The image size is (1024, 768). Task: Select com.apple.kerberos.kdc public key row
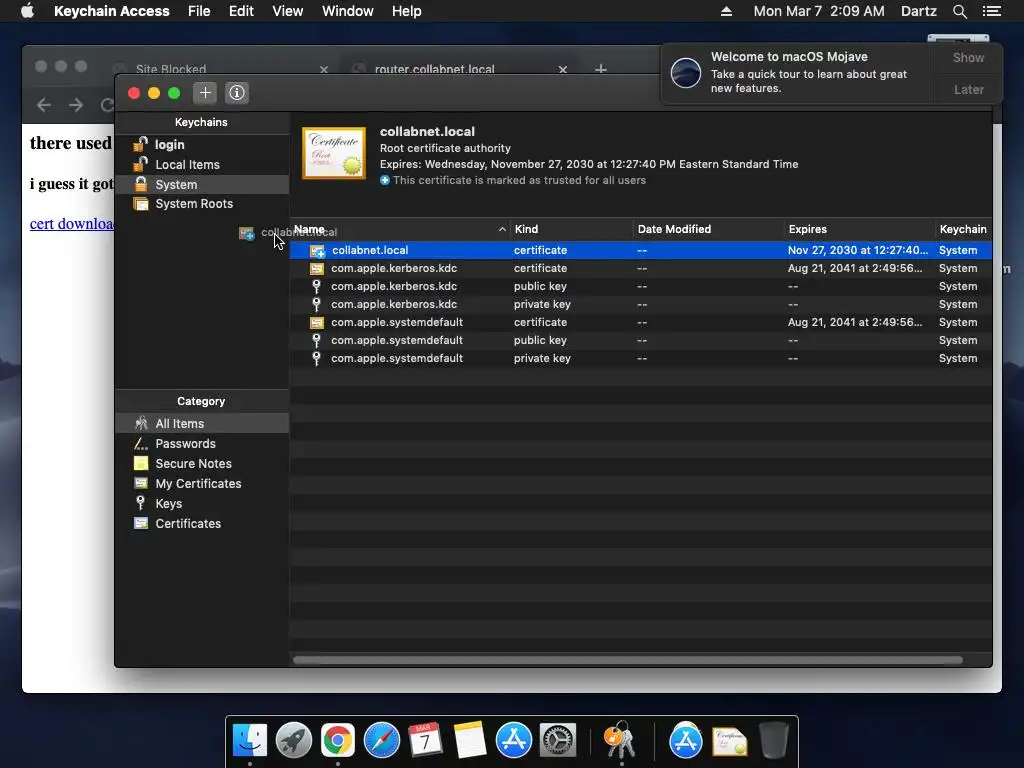click(641, 286)
